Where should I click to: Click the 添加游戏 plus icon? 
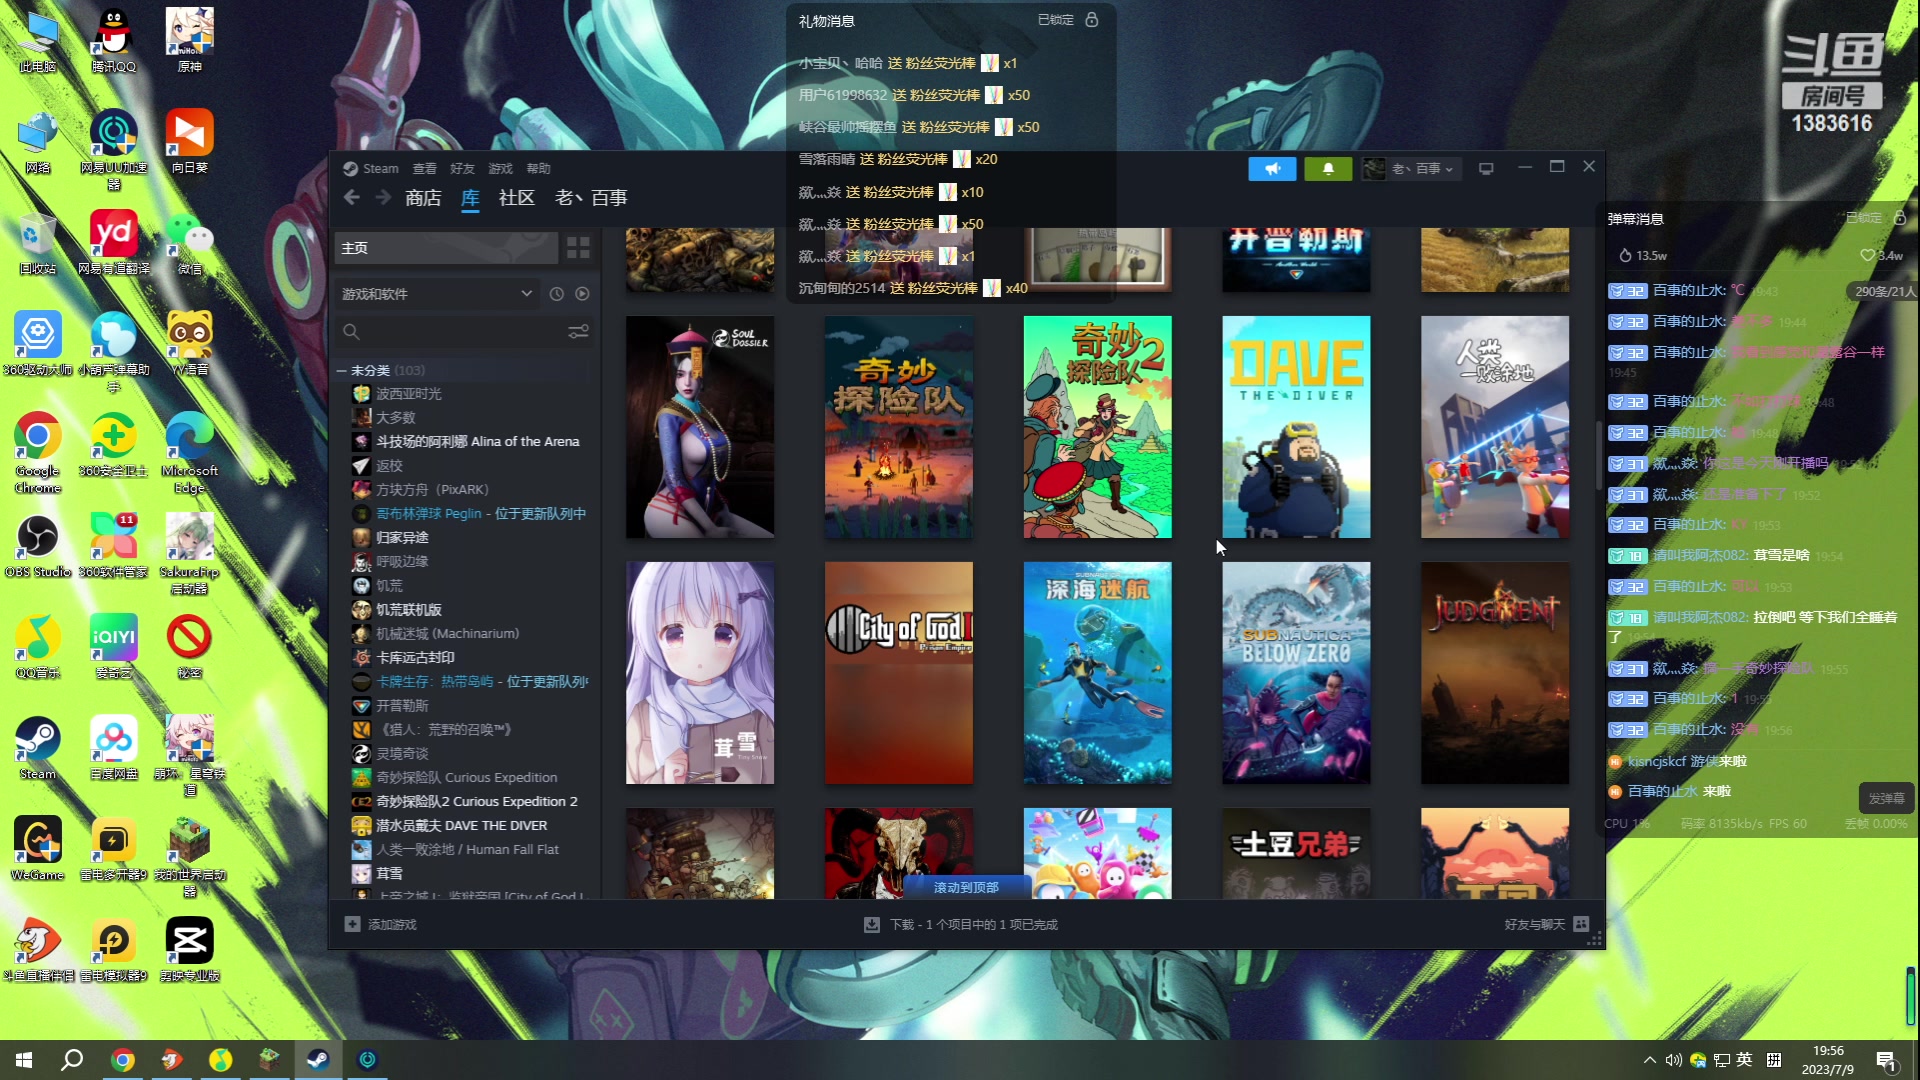click(352, 924)
